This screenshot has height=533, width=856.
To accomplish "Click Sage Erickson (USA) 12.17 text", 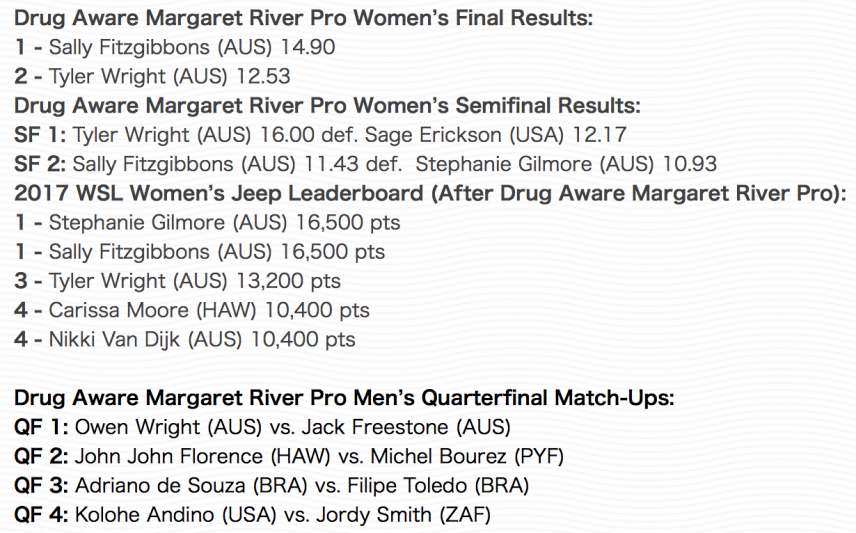I will coord(495,135).
